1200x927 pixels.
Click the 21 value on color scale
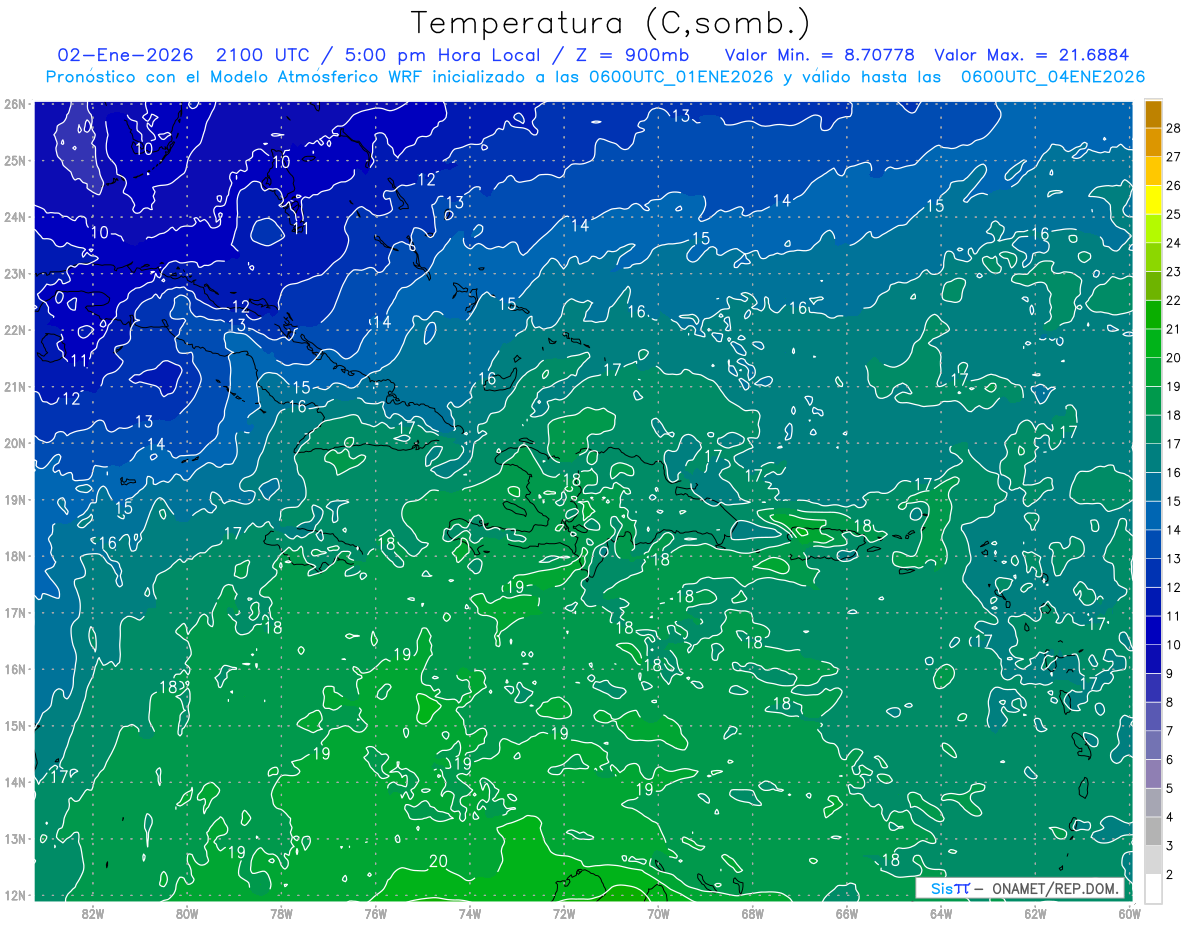pyautogui.click(x=1173, y=329)
